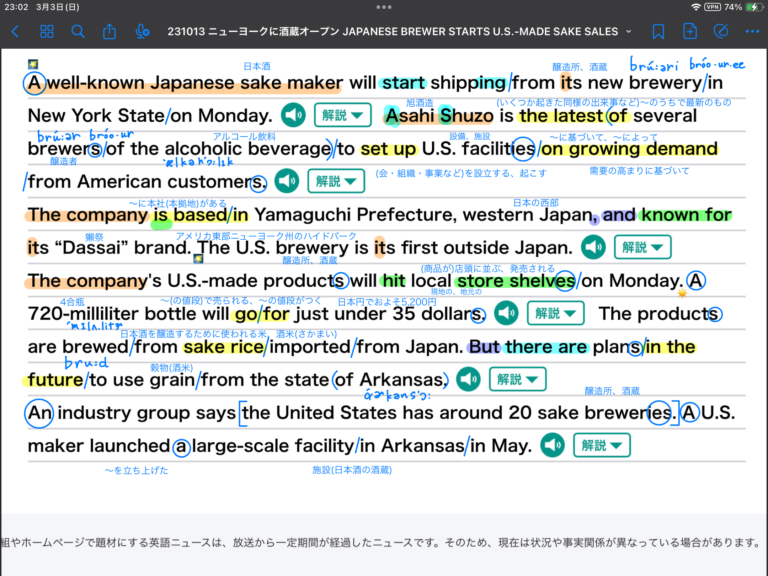Open the search magnifier in toolbar
This screenshot has height=576, width=768.
point(78,31)
